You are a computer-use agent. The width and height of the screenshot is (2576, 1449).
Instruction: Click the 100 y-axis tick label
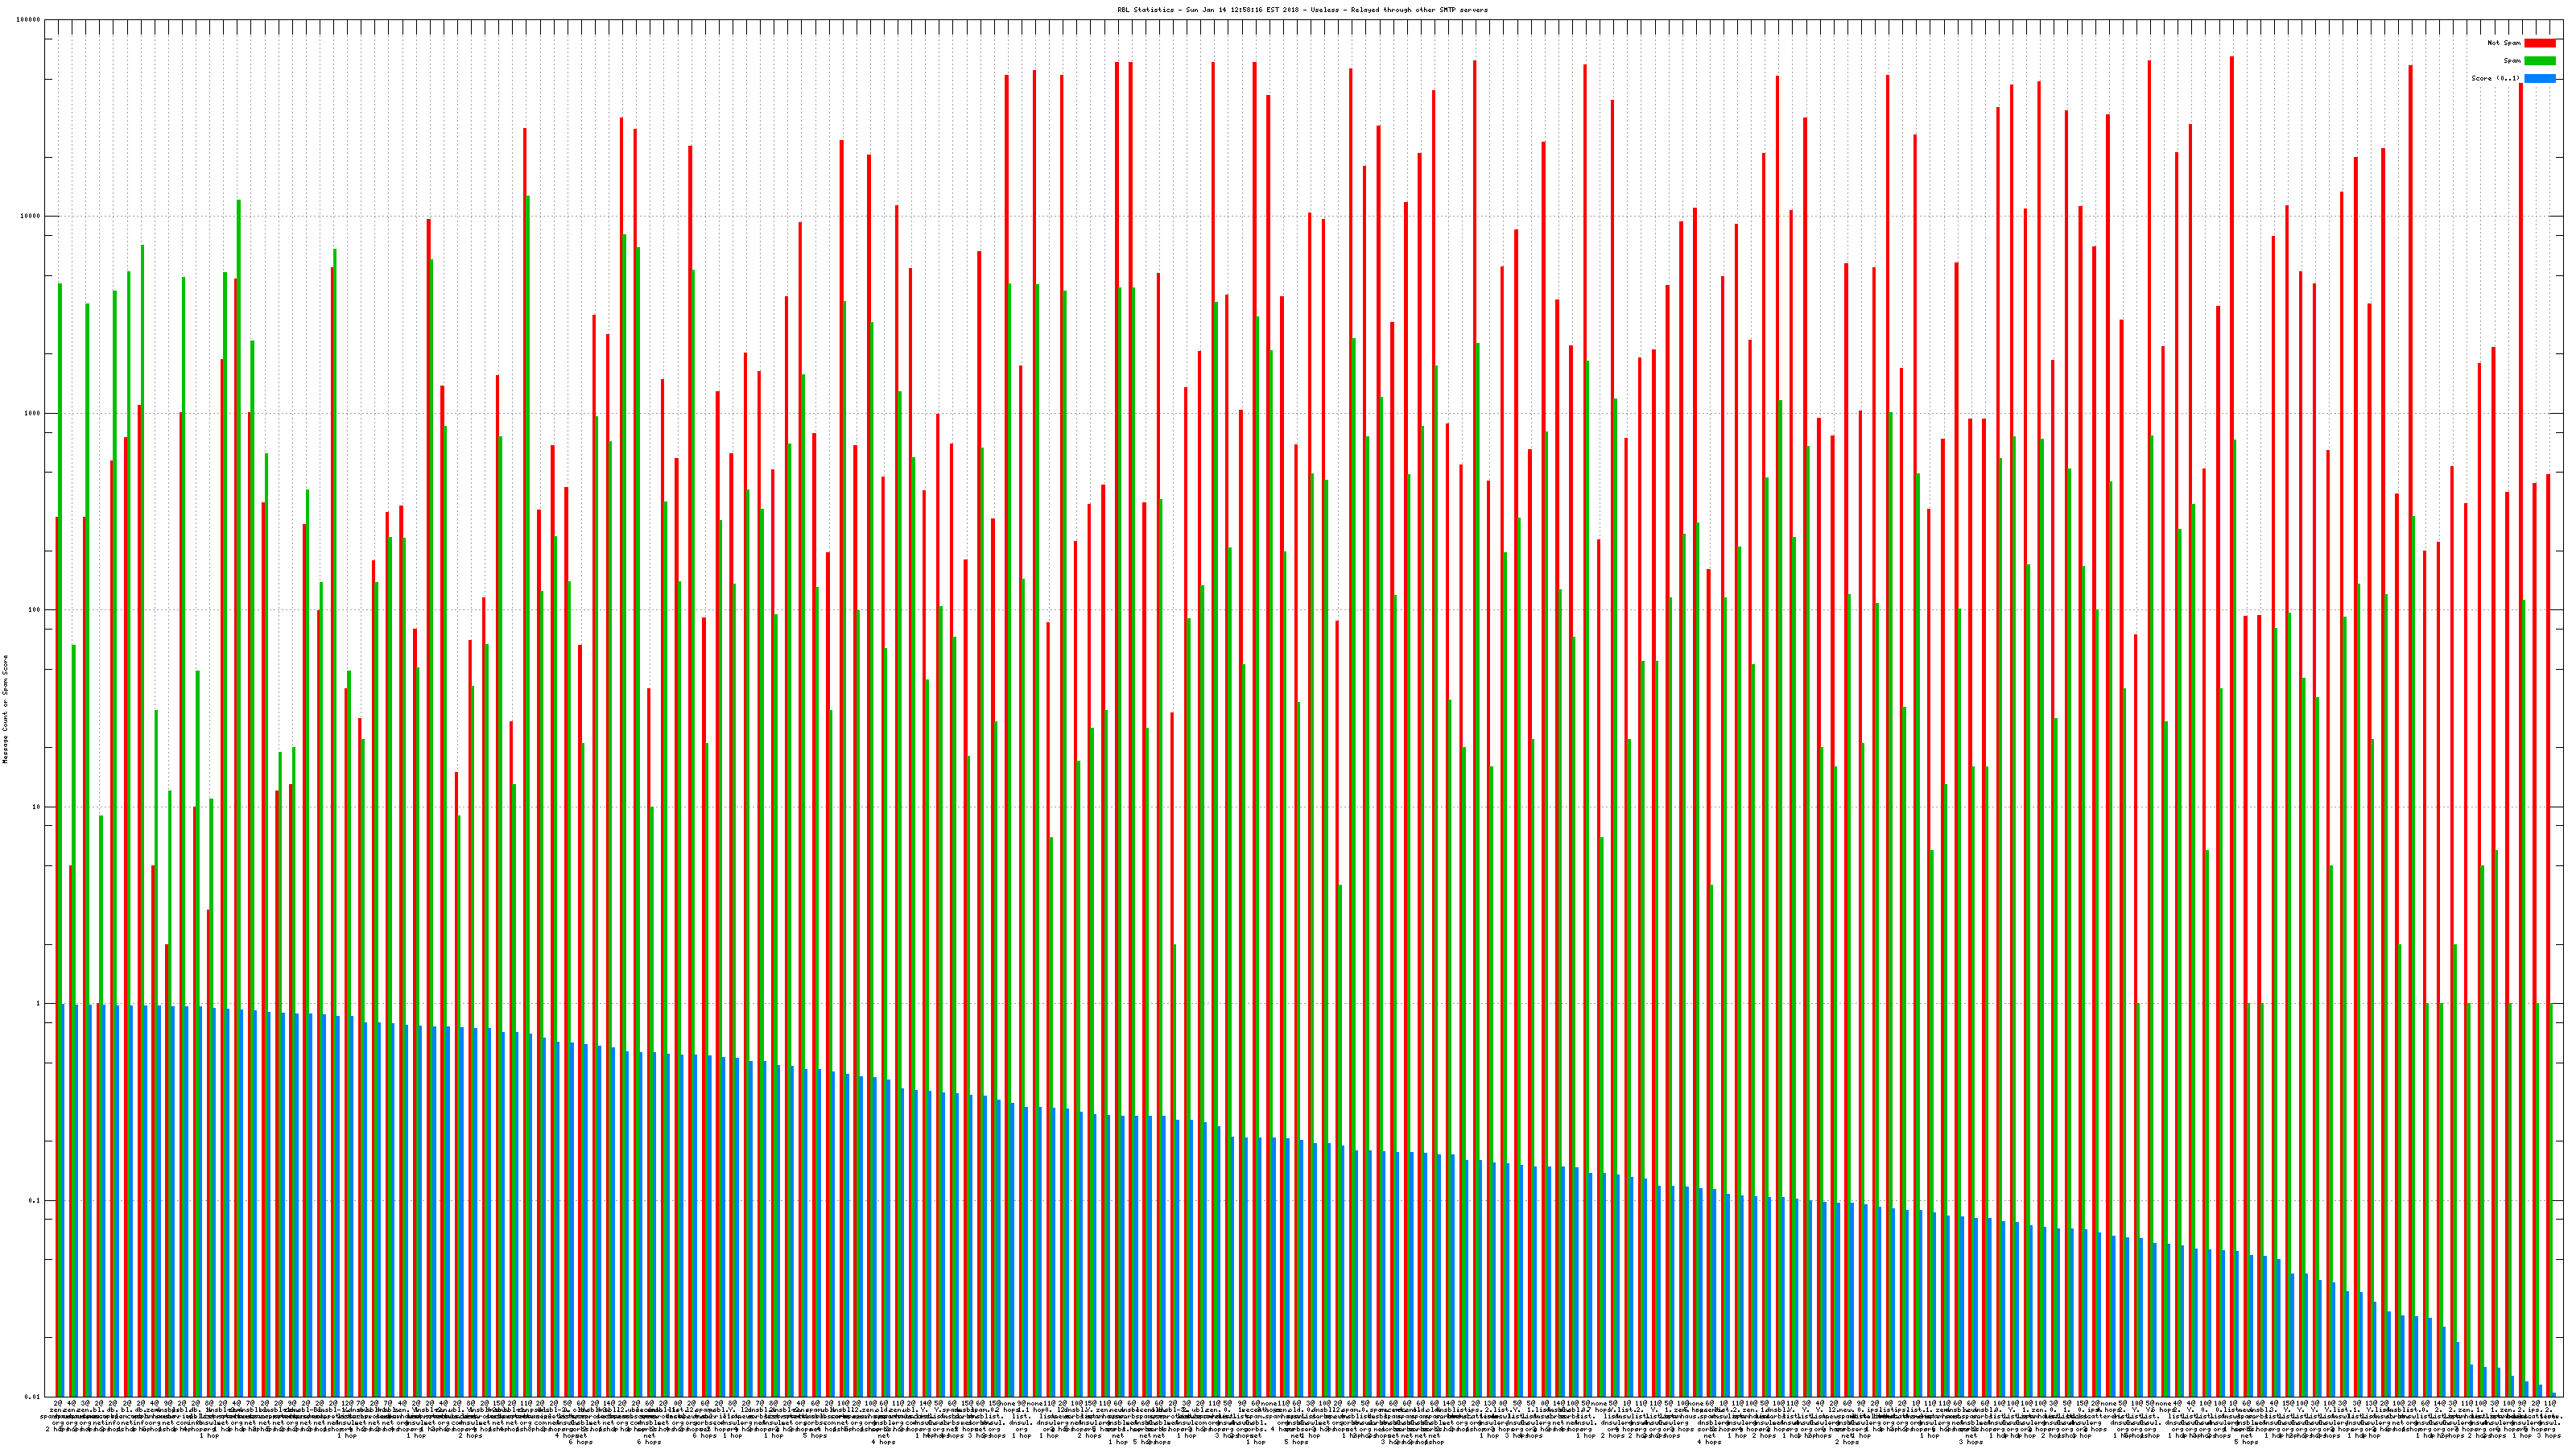click(x=35, y=611)
